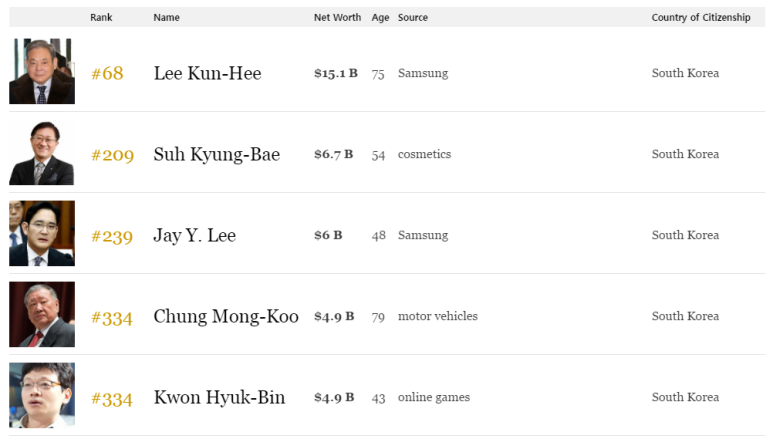773x439 pixels.
Task: Click Lee Kun-Hee's profile photo
Action: point(42,72)
